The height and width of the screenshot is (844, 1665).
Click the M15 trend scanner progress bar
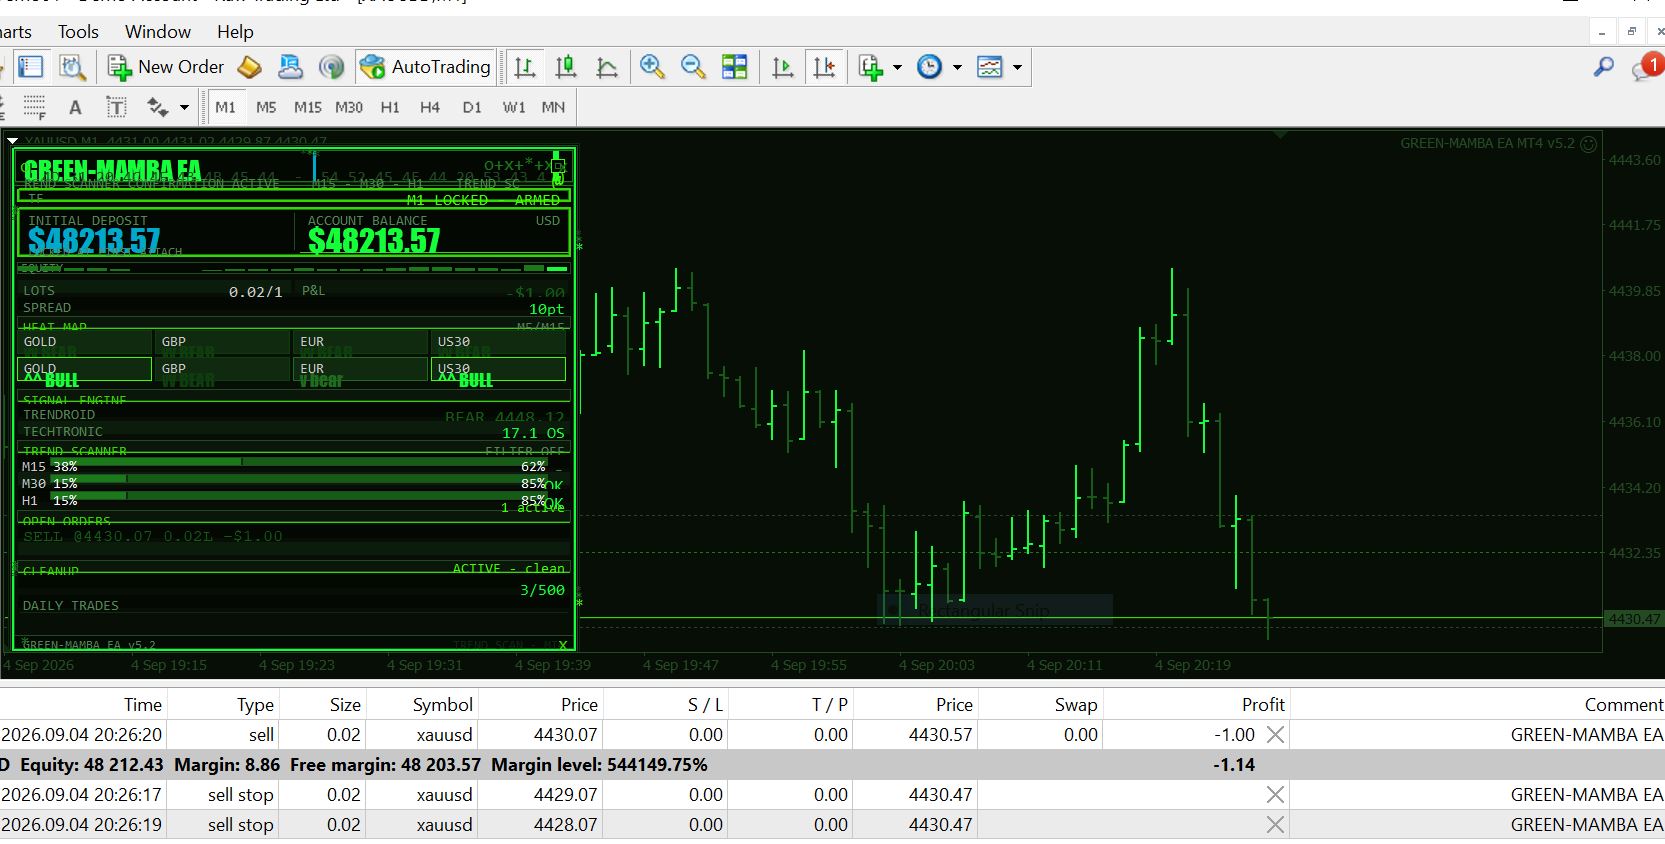pyautogui.click(x=300, y=463)
